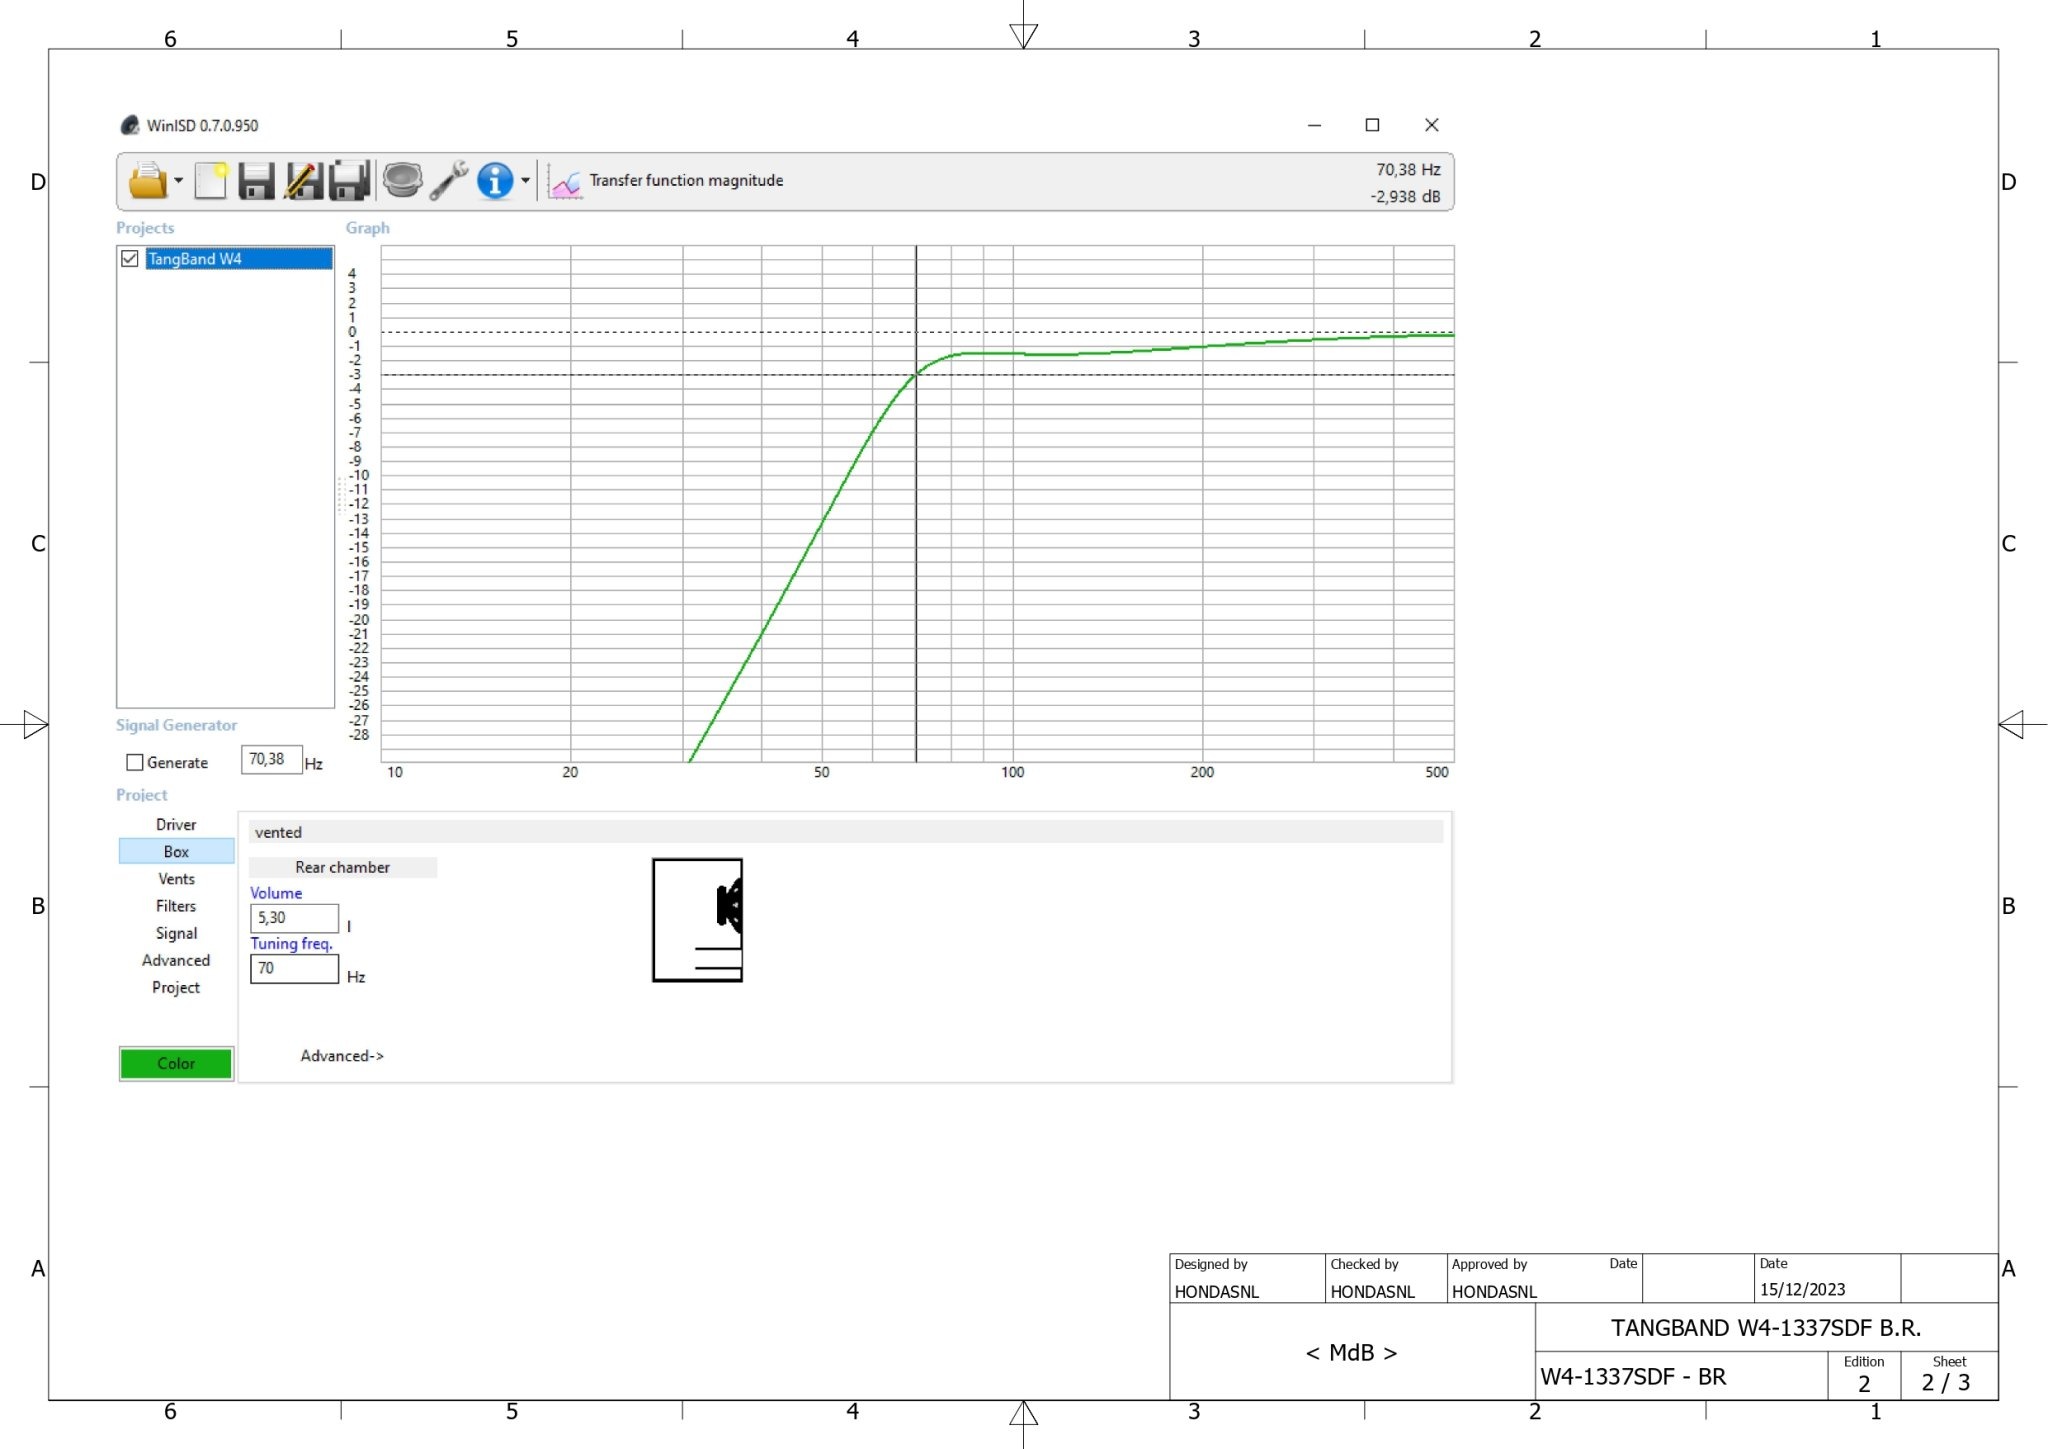Switch to the Filters tab
Image resolution: width=2048 pixels, height=1449 pixels.
(176, 905)
